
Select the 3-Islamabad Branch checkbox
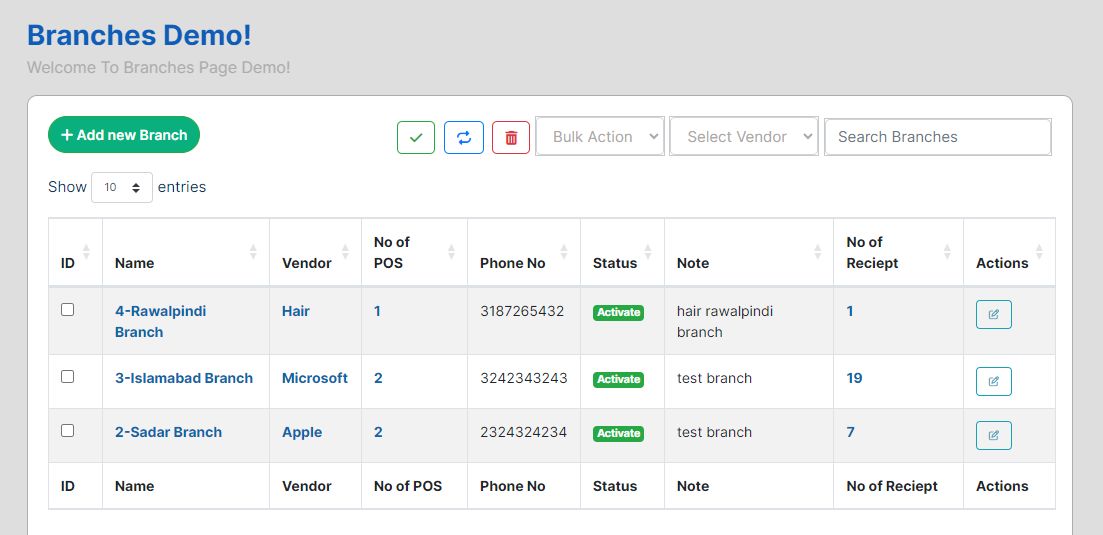pyautogui.click(x=68, y=377)
